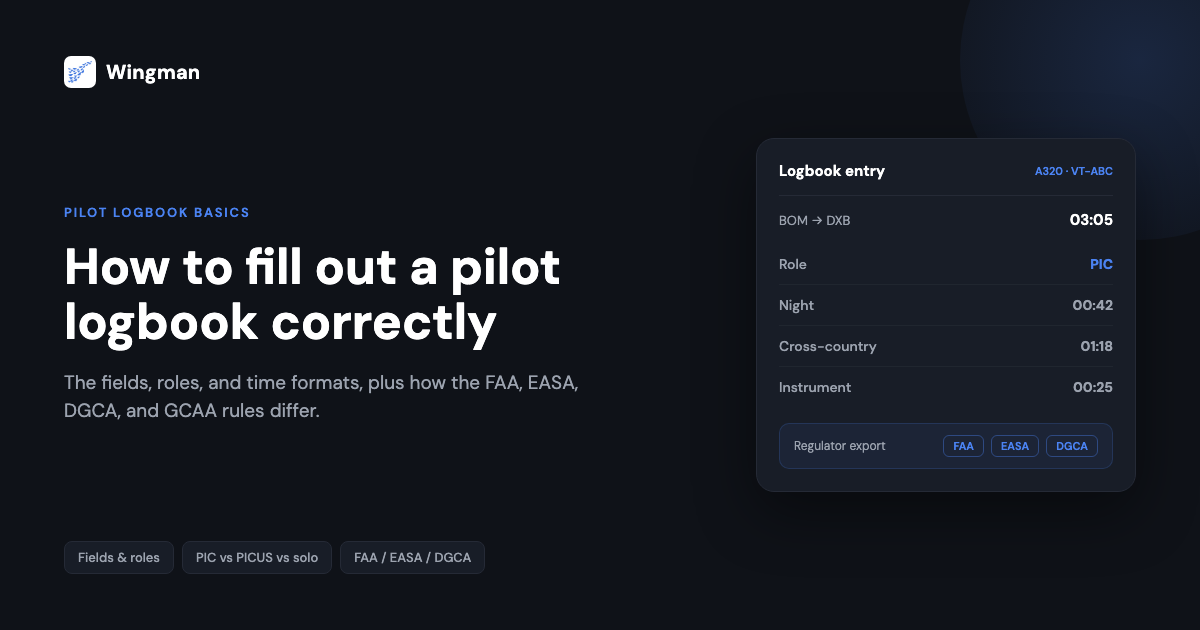Select the DGCA regulator export chip
Viewport: 1200px width, 630px height.
1073,446
